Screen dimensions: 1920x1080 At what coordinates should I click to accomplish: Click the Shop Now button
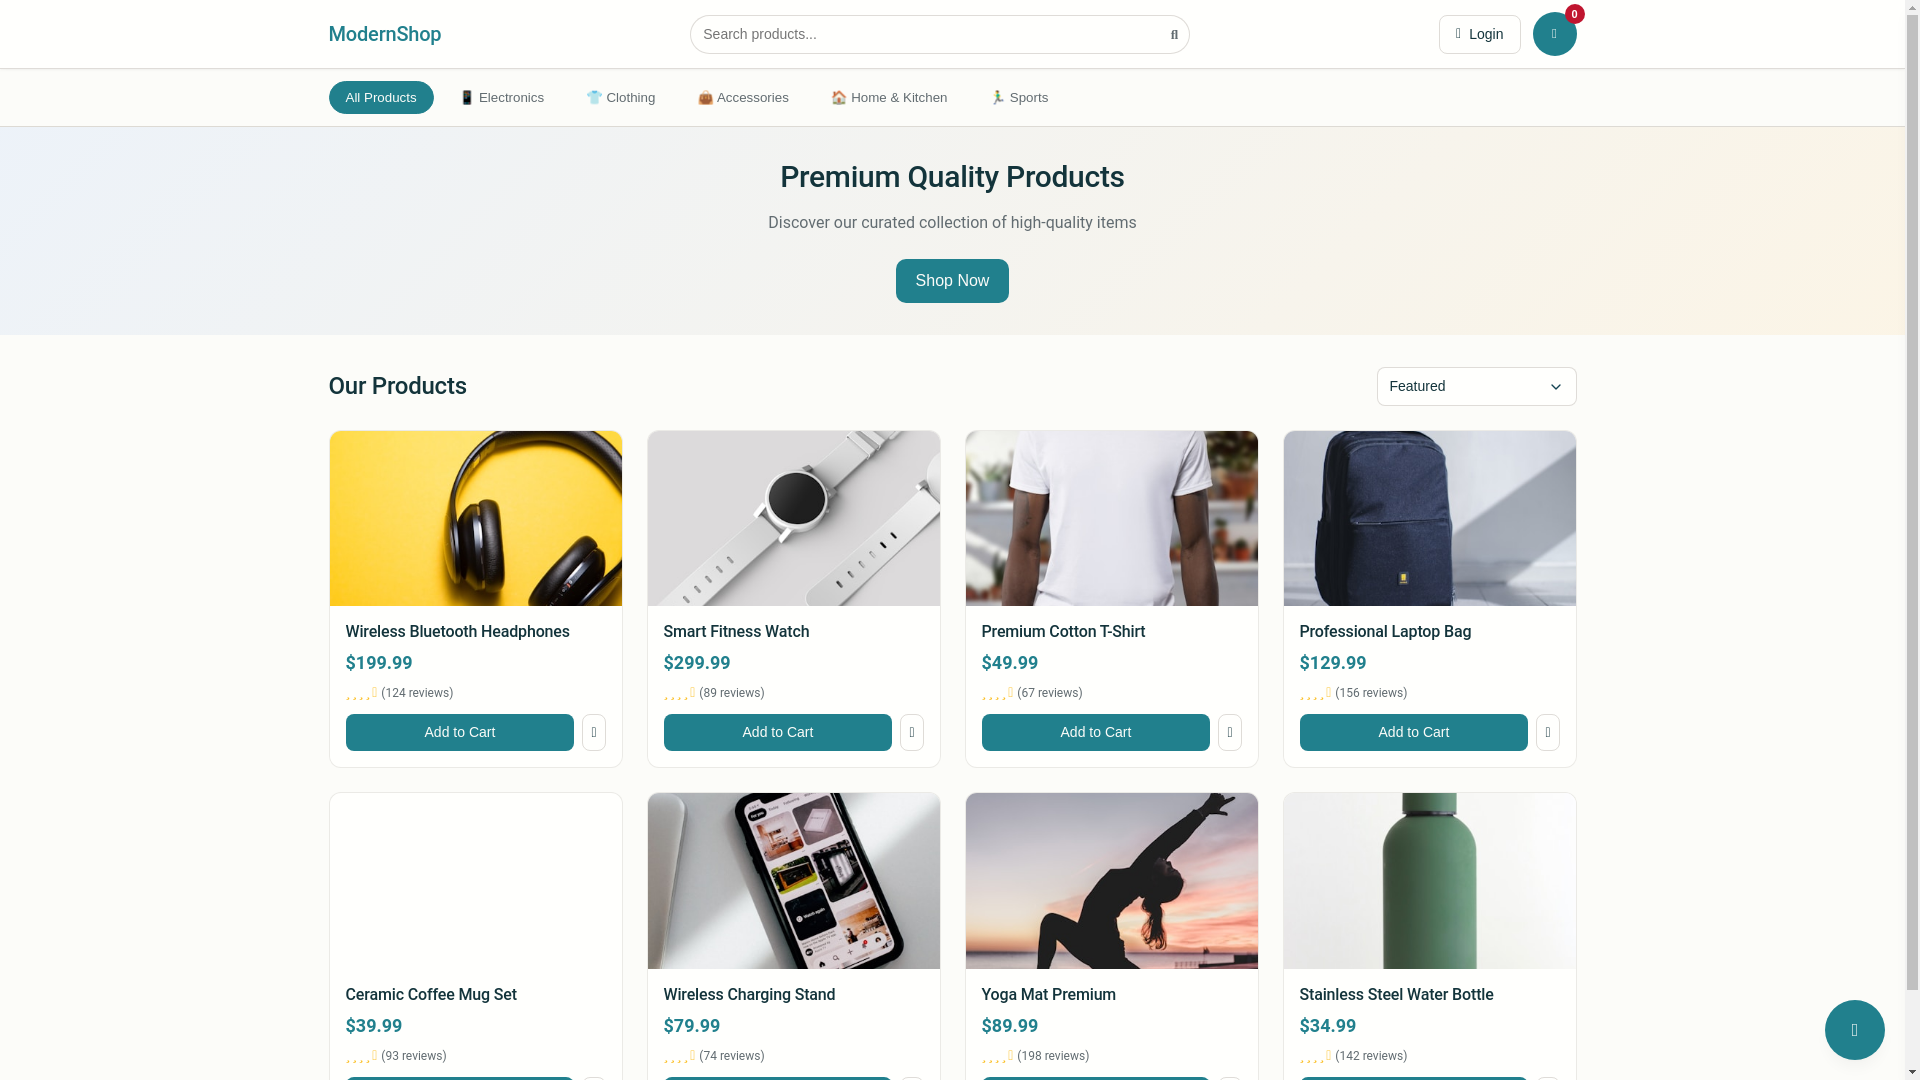pyautogui.click(x=951, y=281)
